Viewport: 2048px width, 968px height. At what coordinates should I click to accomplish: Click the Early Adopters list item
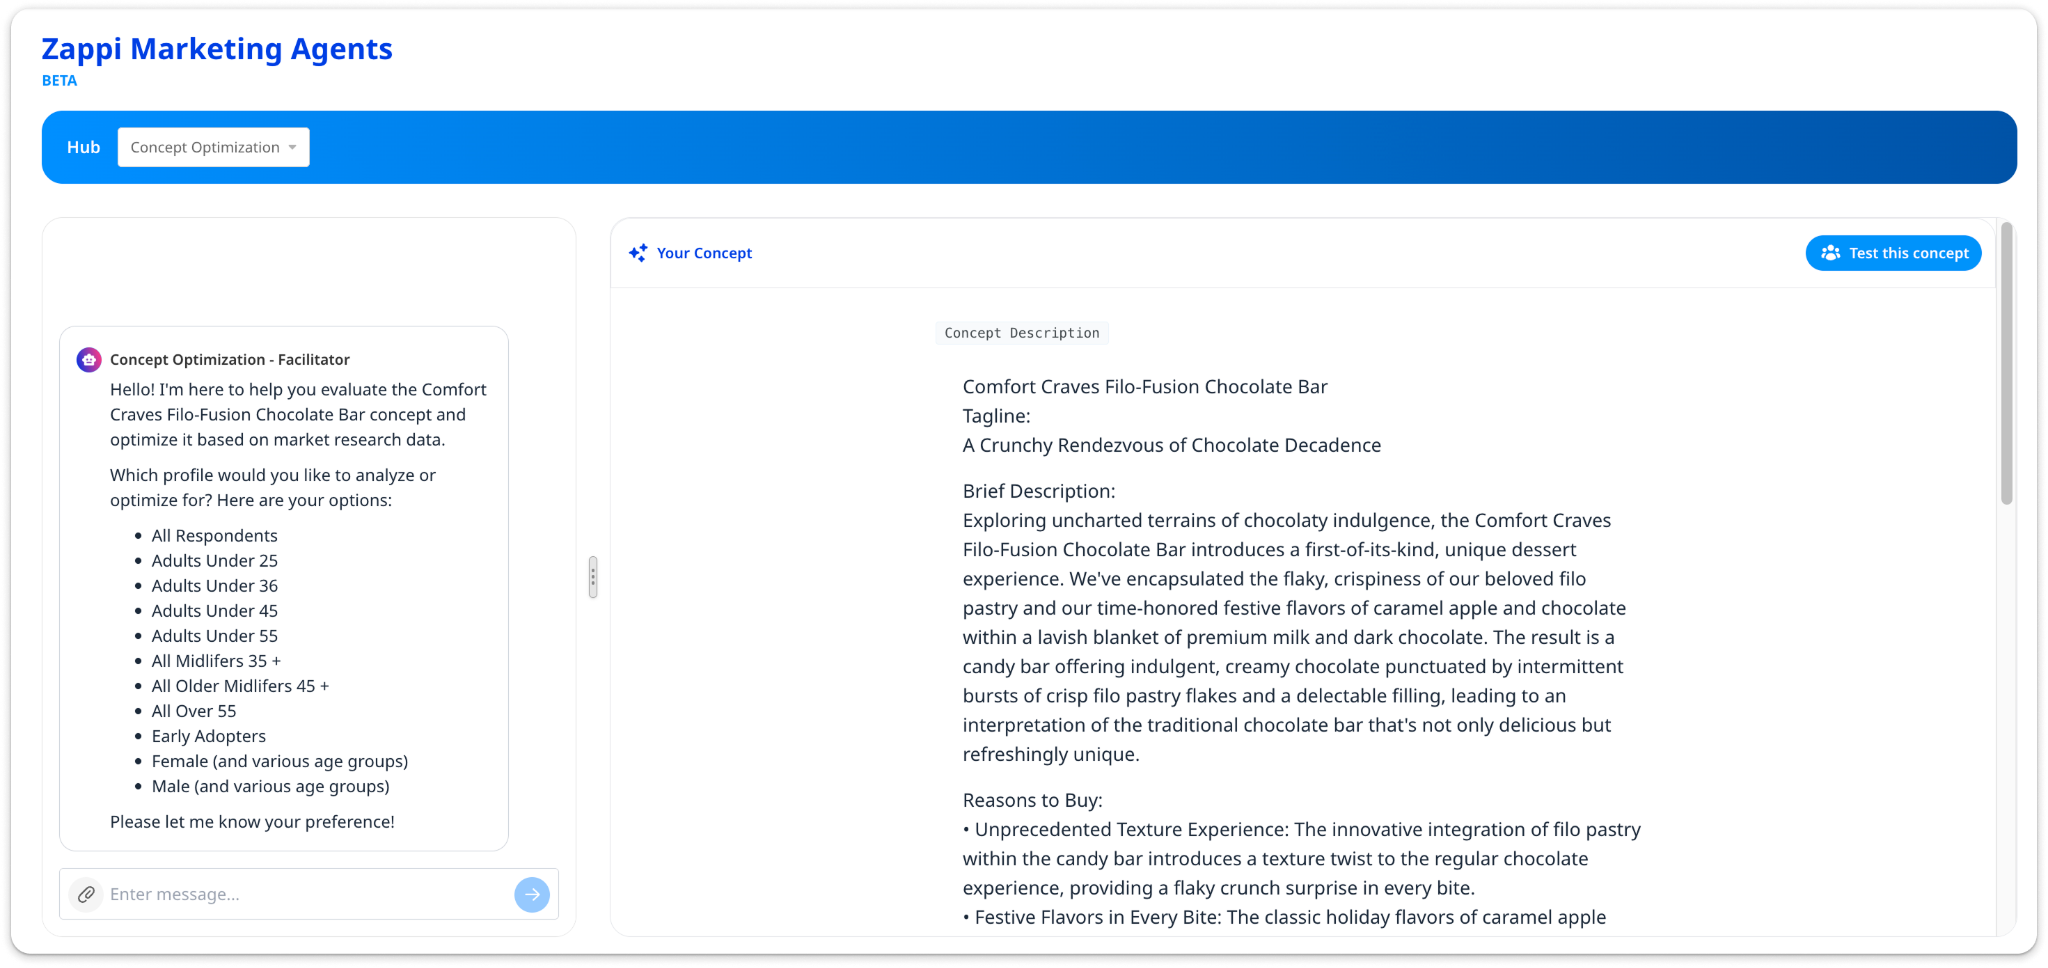tap(209, 736)
